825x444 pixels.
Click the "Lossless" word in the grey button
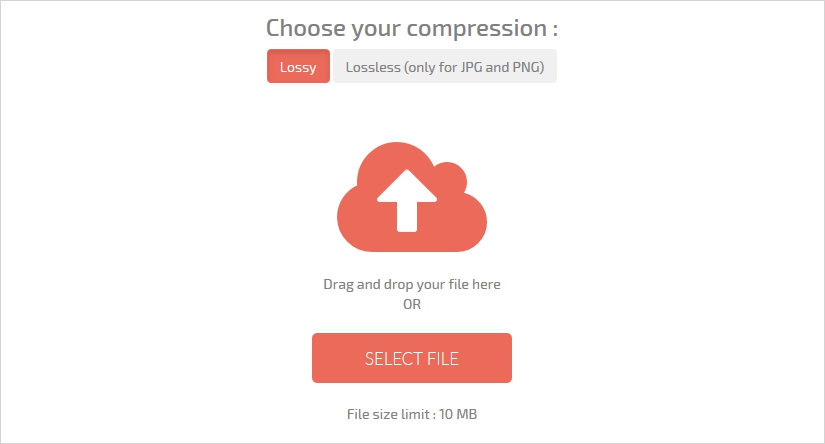[373, 68]
